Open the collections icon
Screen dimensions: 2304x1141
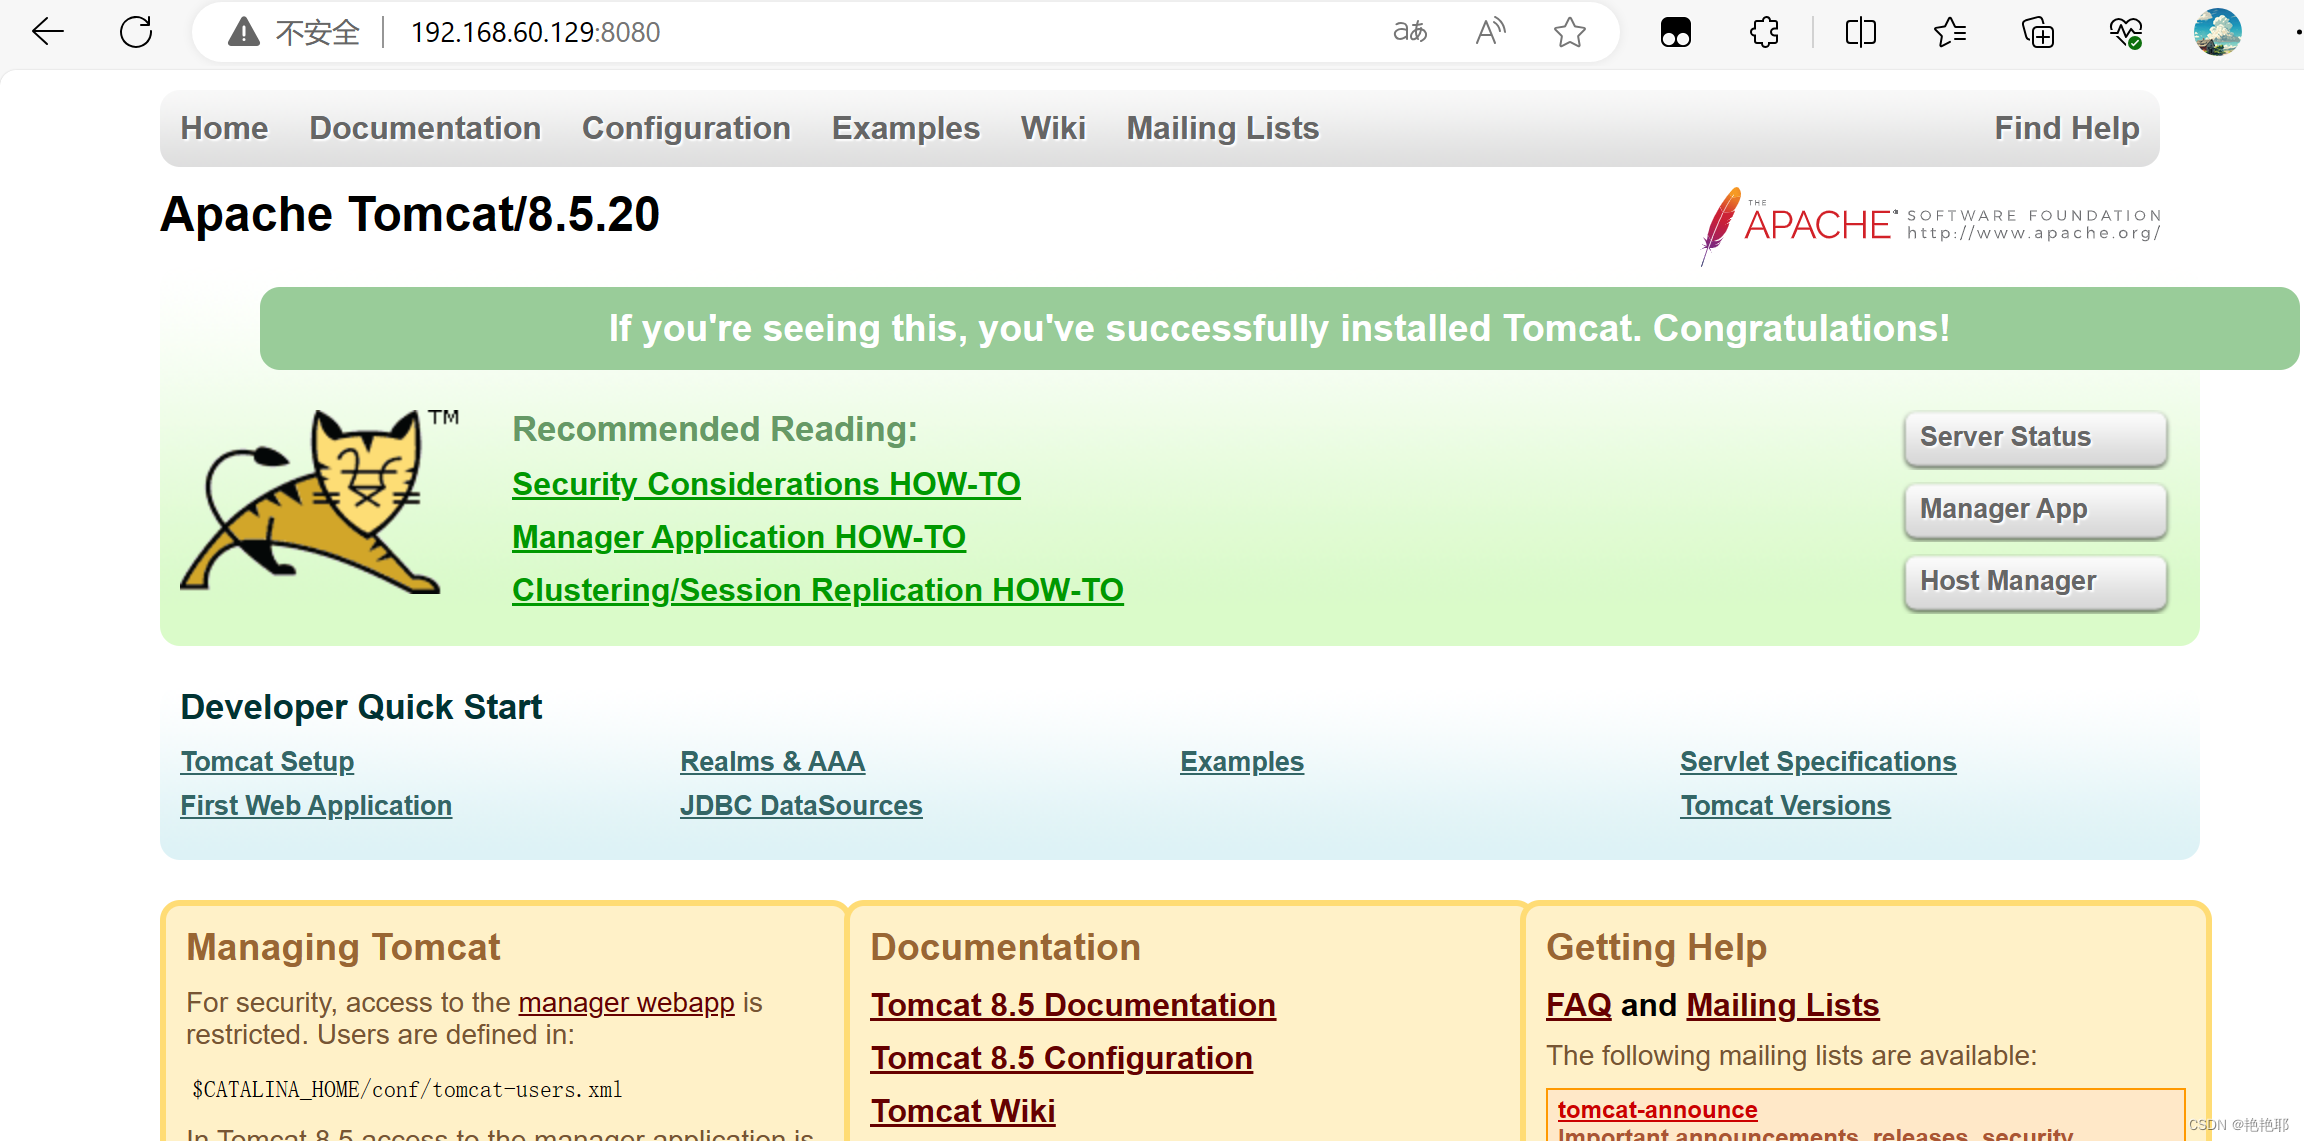(2037, 32)
